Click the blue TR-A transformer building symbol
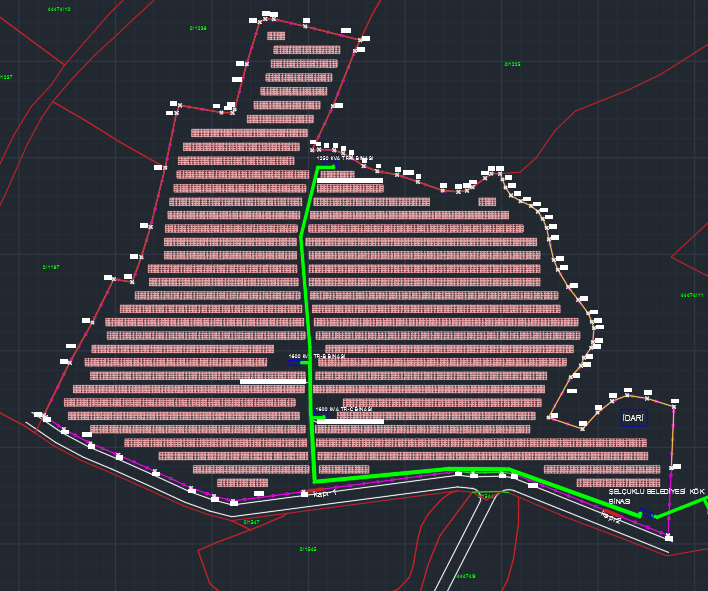 point(327,167)
